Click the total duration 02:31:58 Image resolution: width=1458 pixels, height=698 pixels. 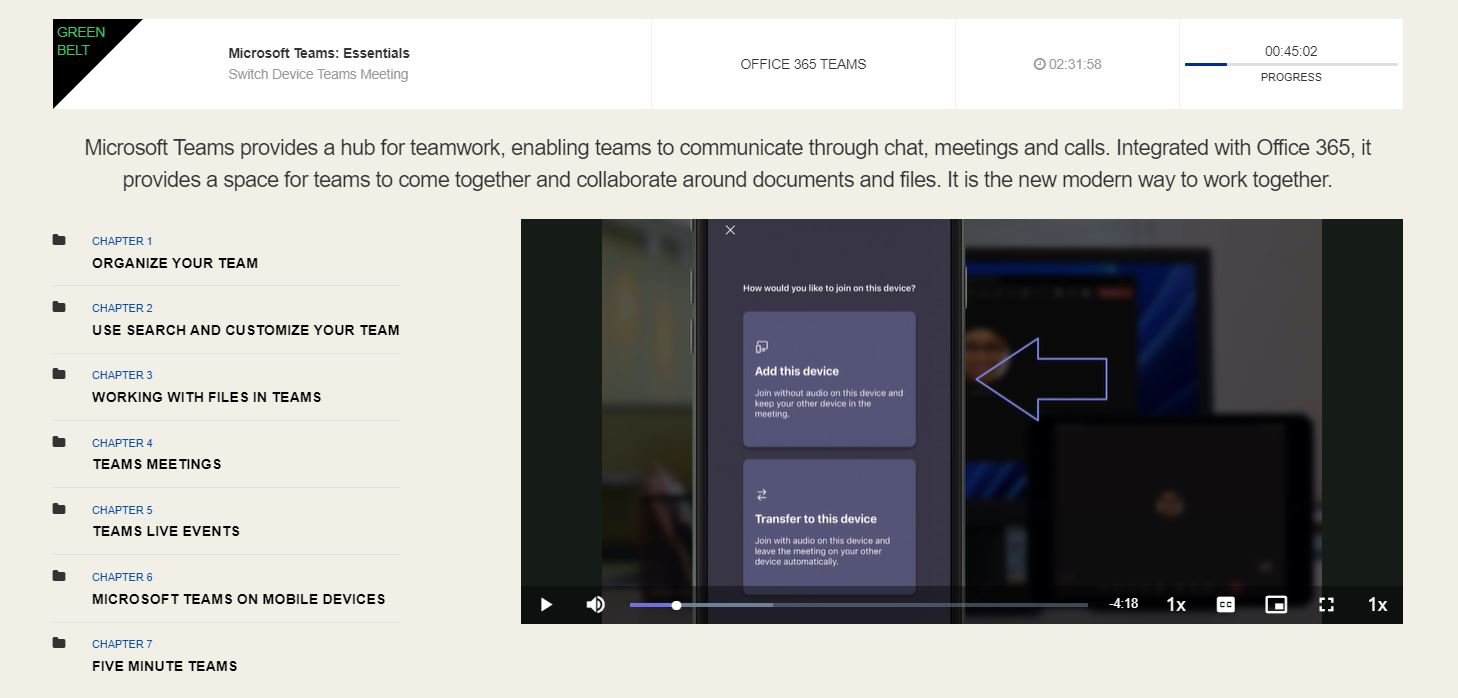tap(1075, 64)
